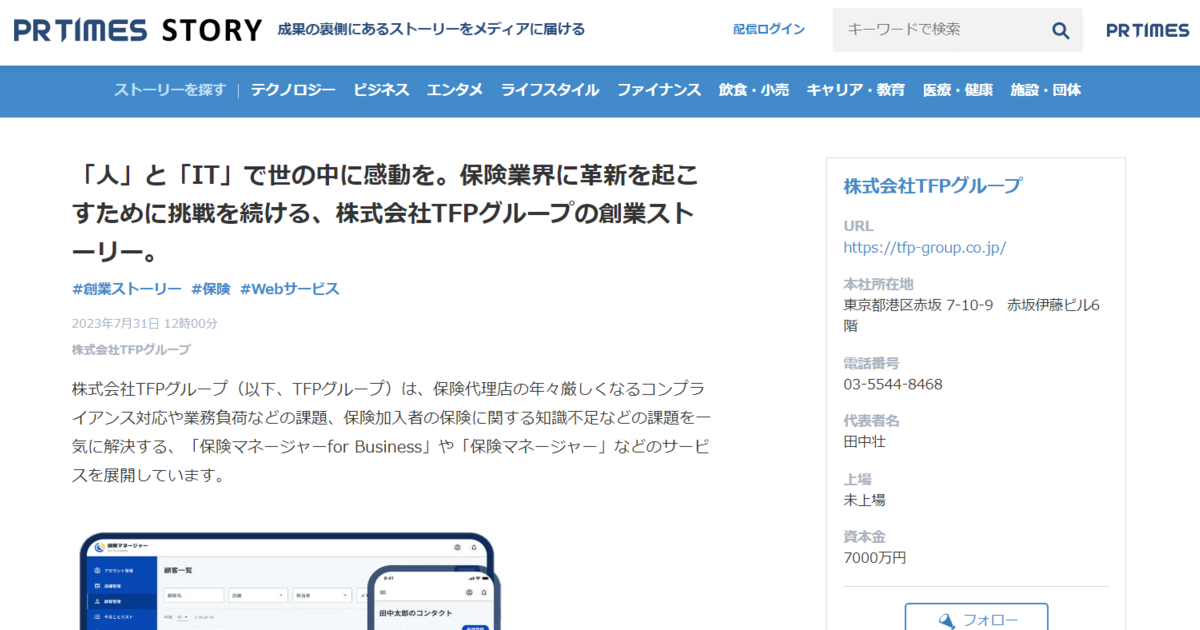Open the 配信ログイン link
Image resolution: width=1200 pixels, height=630 pixels.
[x=769, y=30]
